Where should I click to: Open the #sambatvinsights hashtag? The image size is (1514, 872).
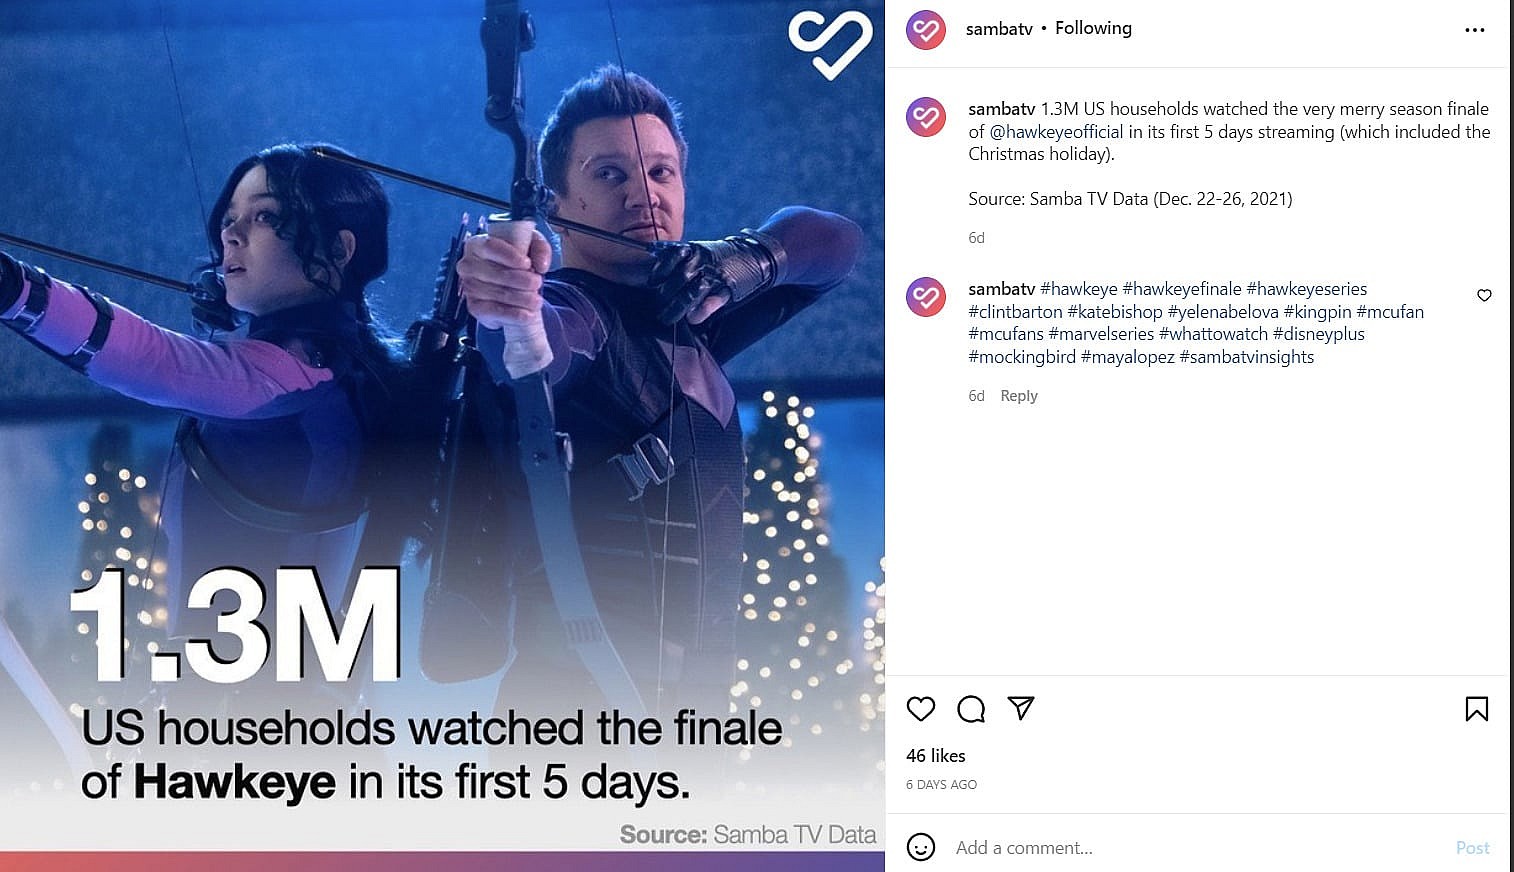[1247, 357]
